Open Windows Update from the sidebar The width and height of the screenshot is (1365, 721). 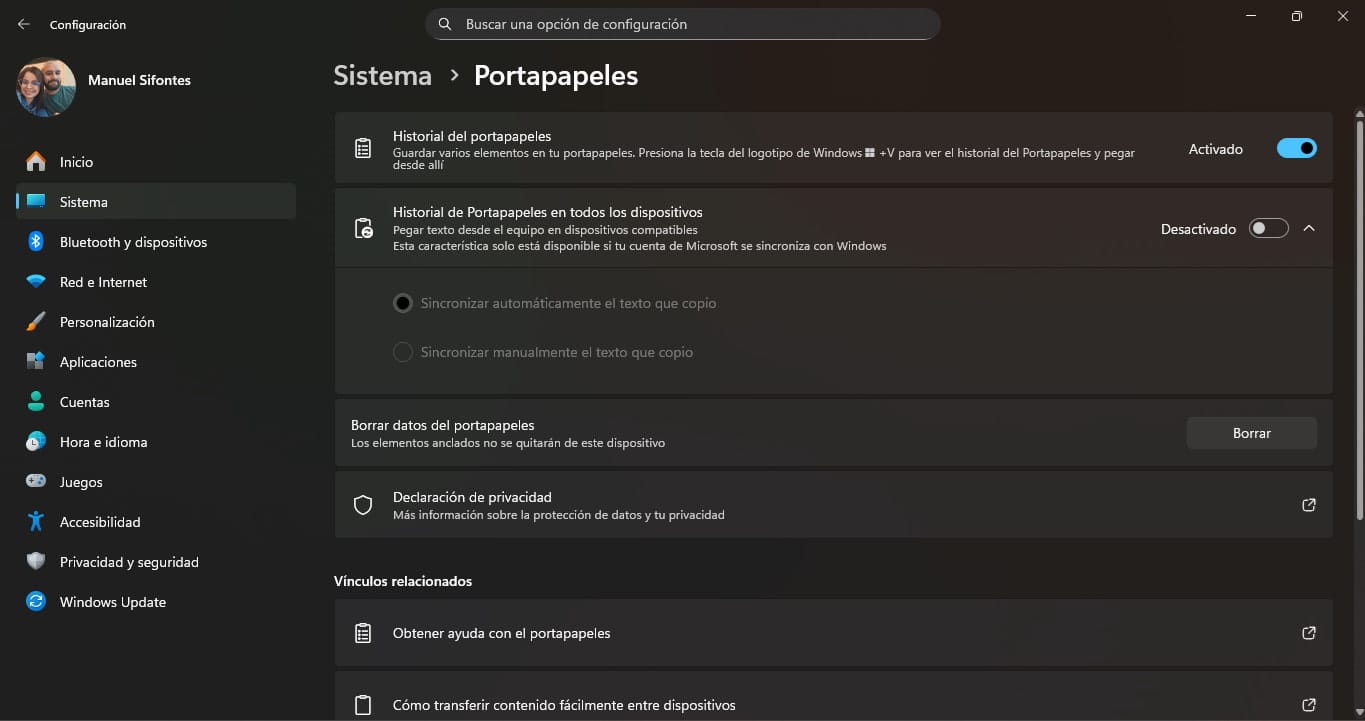(112, 601)
